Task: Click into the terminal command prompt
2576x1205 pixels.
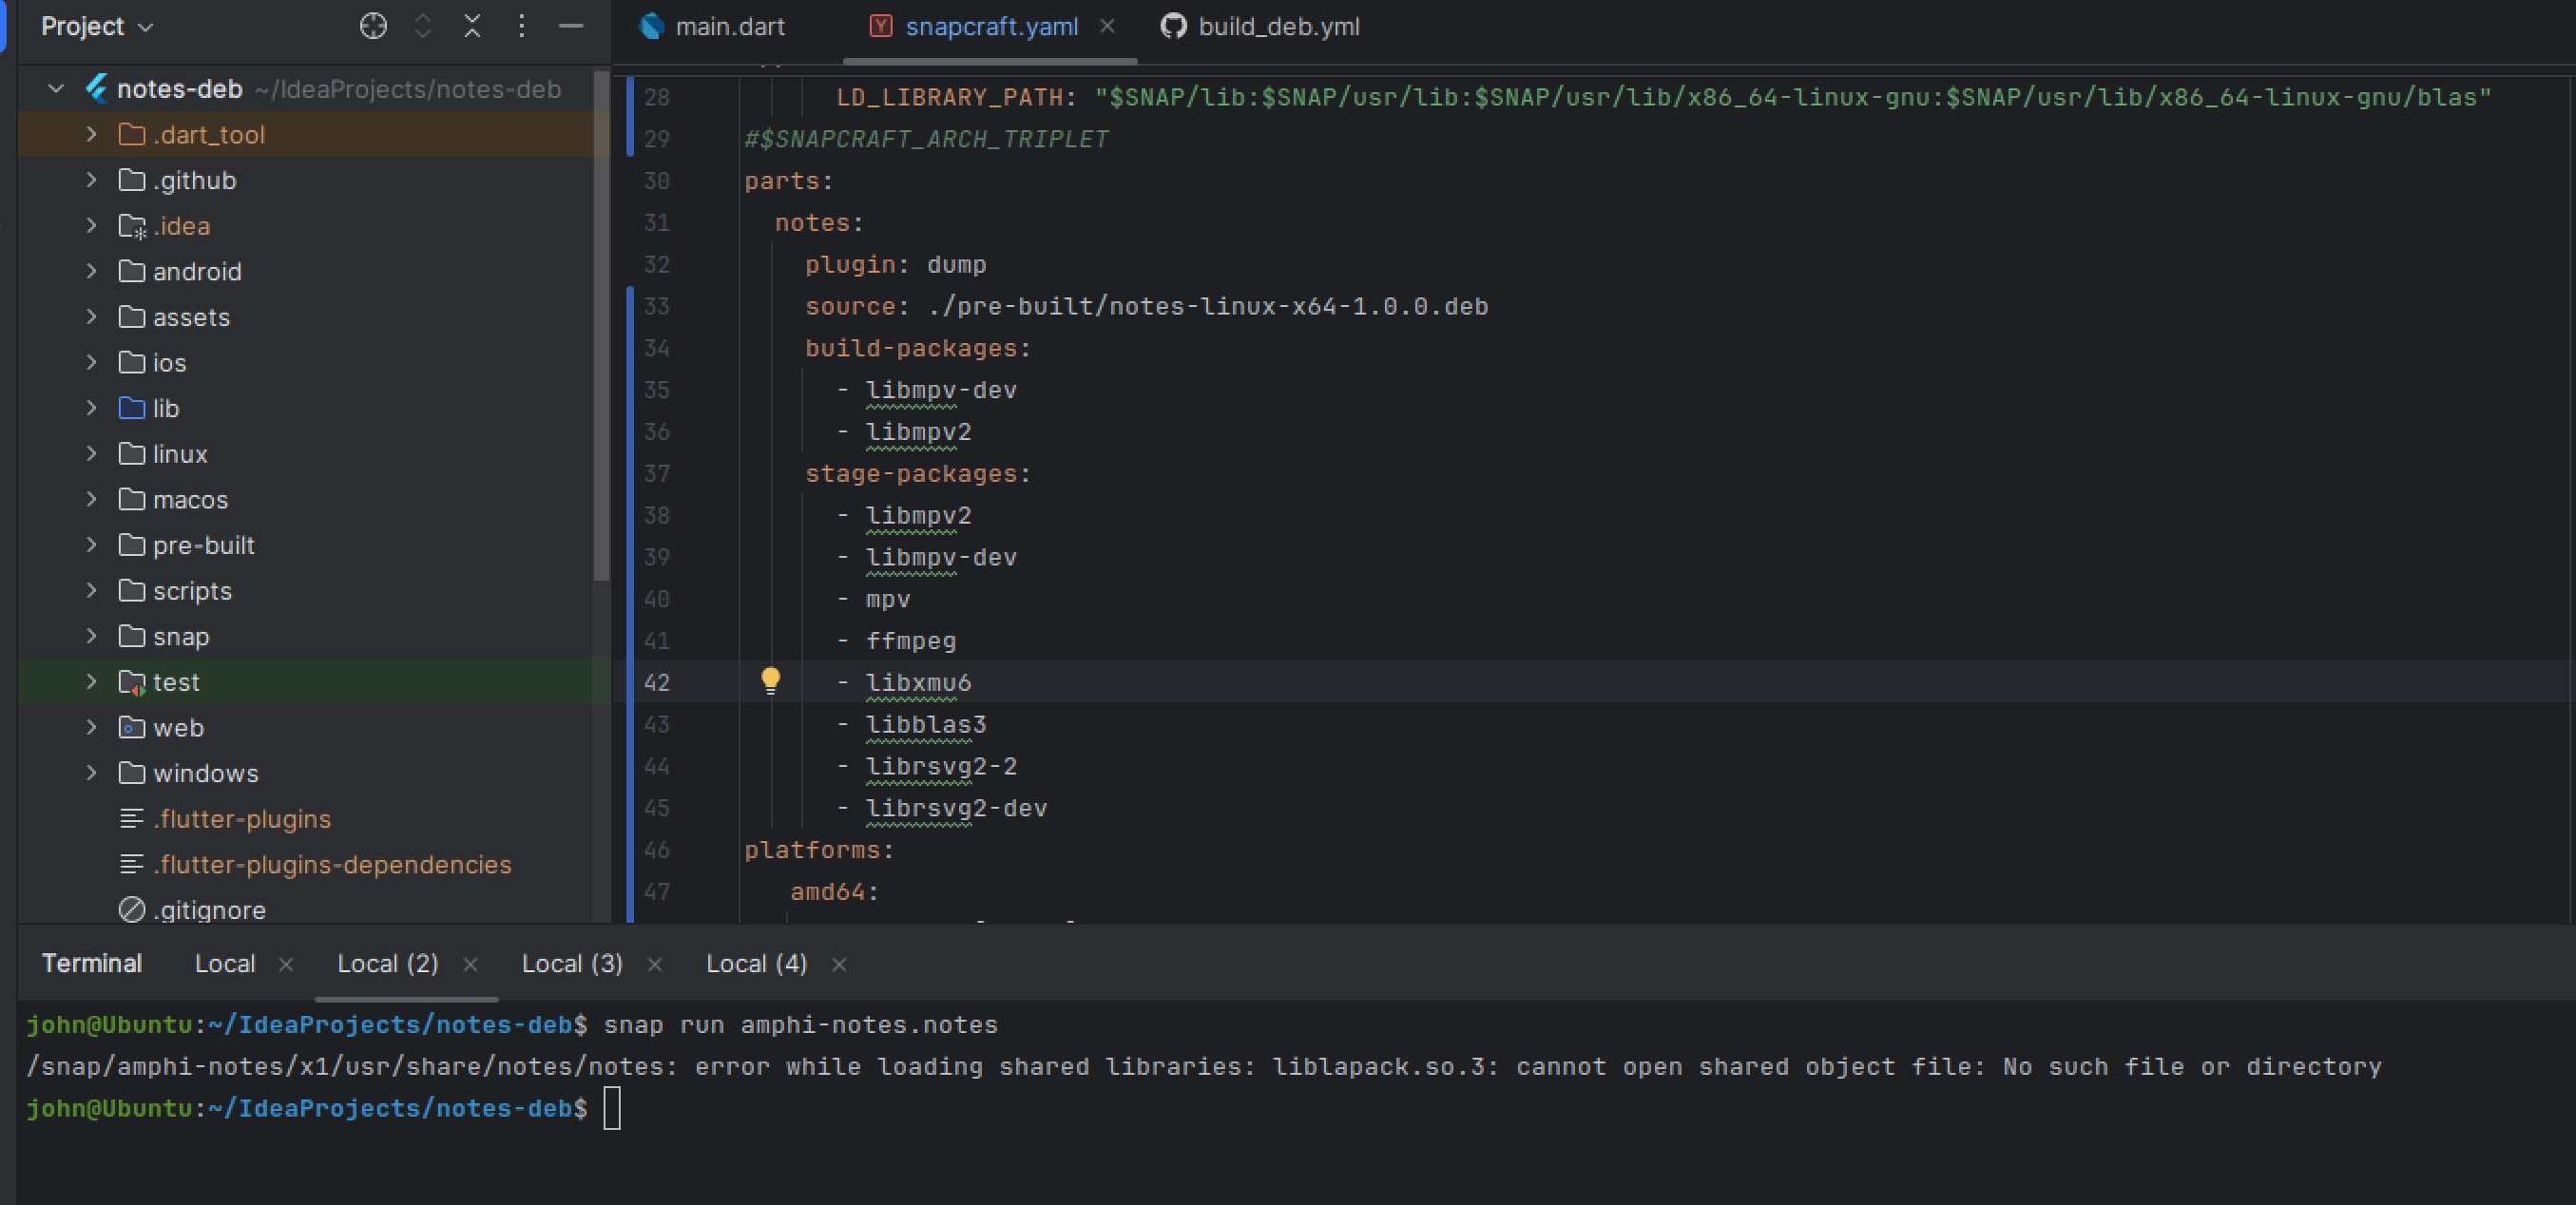Action: pyautogui.click(x=613, y=1108)
